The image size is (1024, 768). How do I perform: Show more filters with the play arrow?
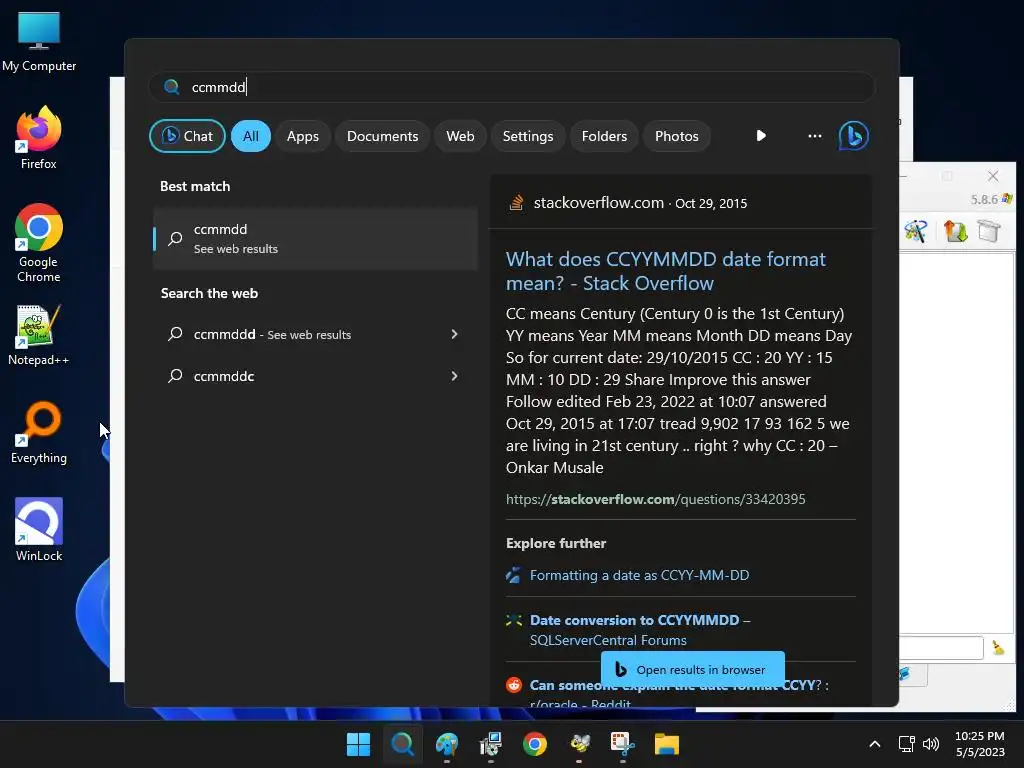pos(761,136)
